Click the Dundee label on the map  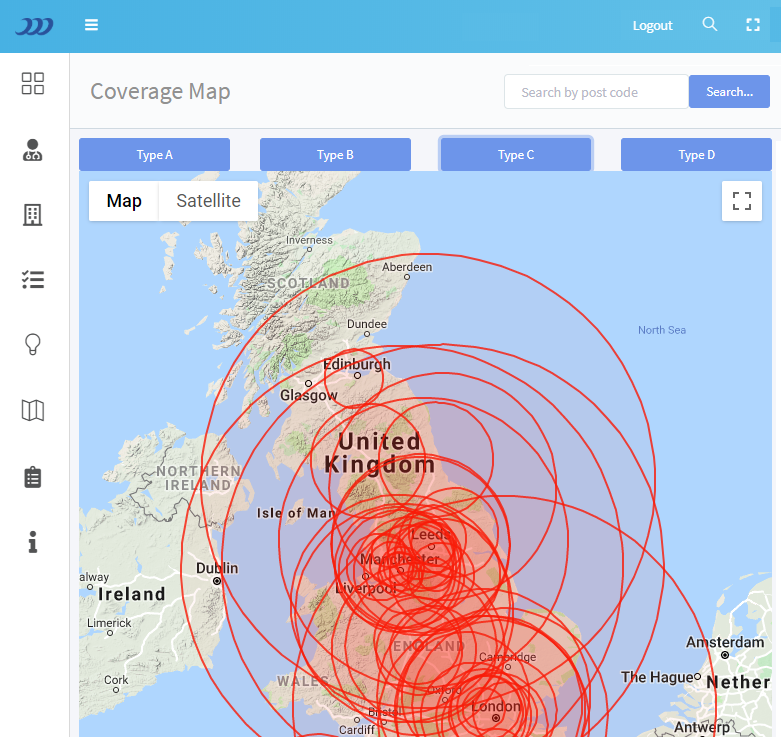367,324
